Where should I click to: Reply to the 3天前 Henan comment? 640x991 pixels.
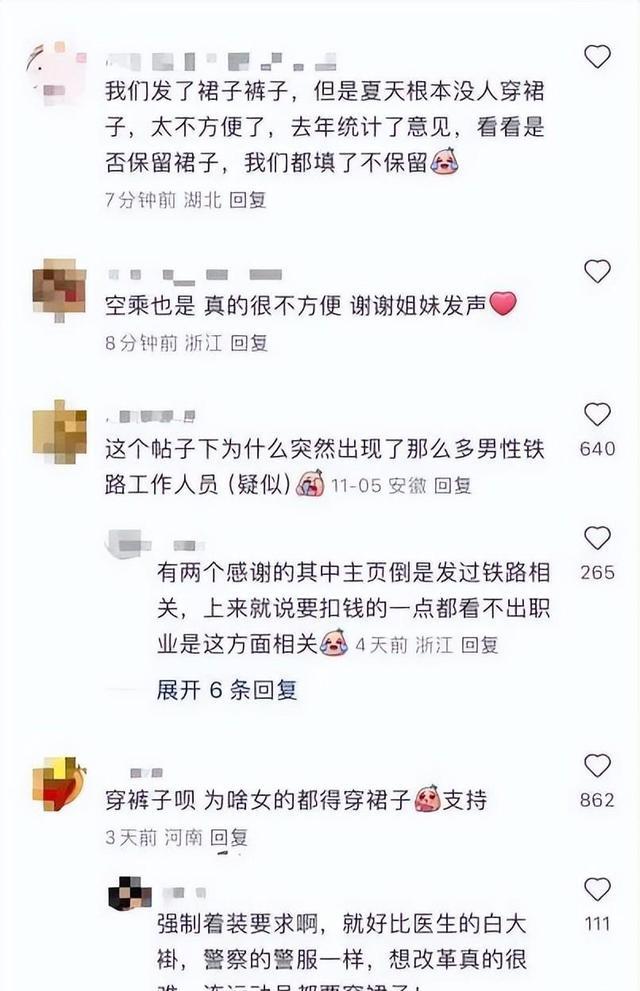point(229,837)
